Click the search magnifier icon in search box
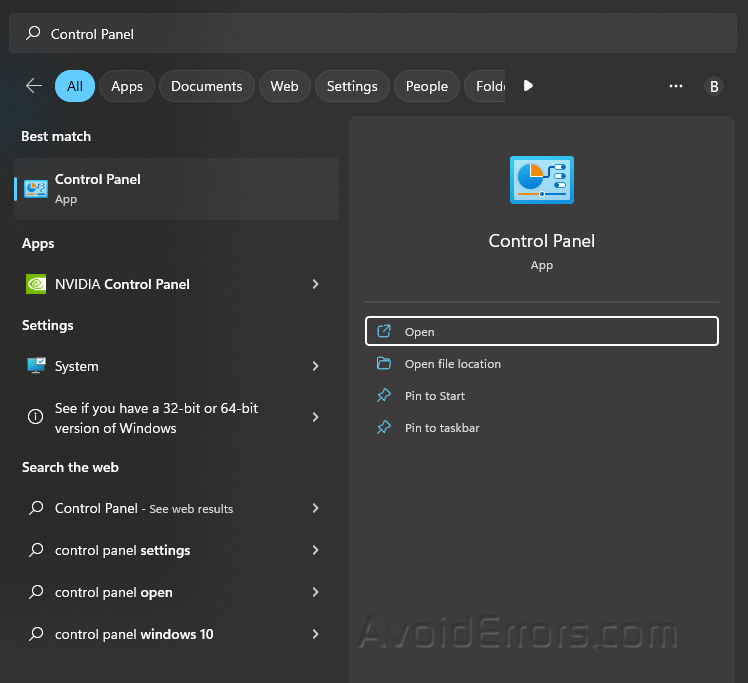Screen dimensions: 748x683 [33, 33]
